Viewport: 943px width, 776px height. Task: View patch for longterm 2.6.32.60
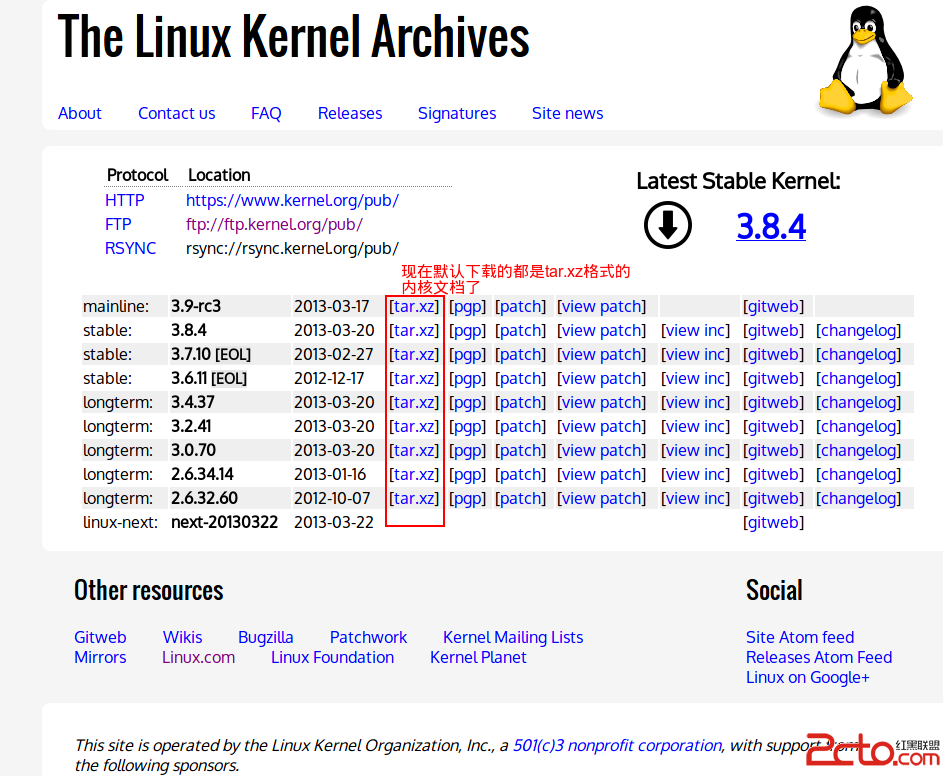pos(601,498)
